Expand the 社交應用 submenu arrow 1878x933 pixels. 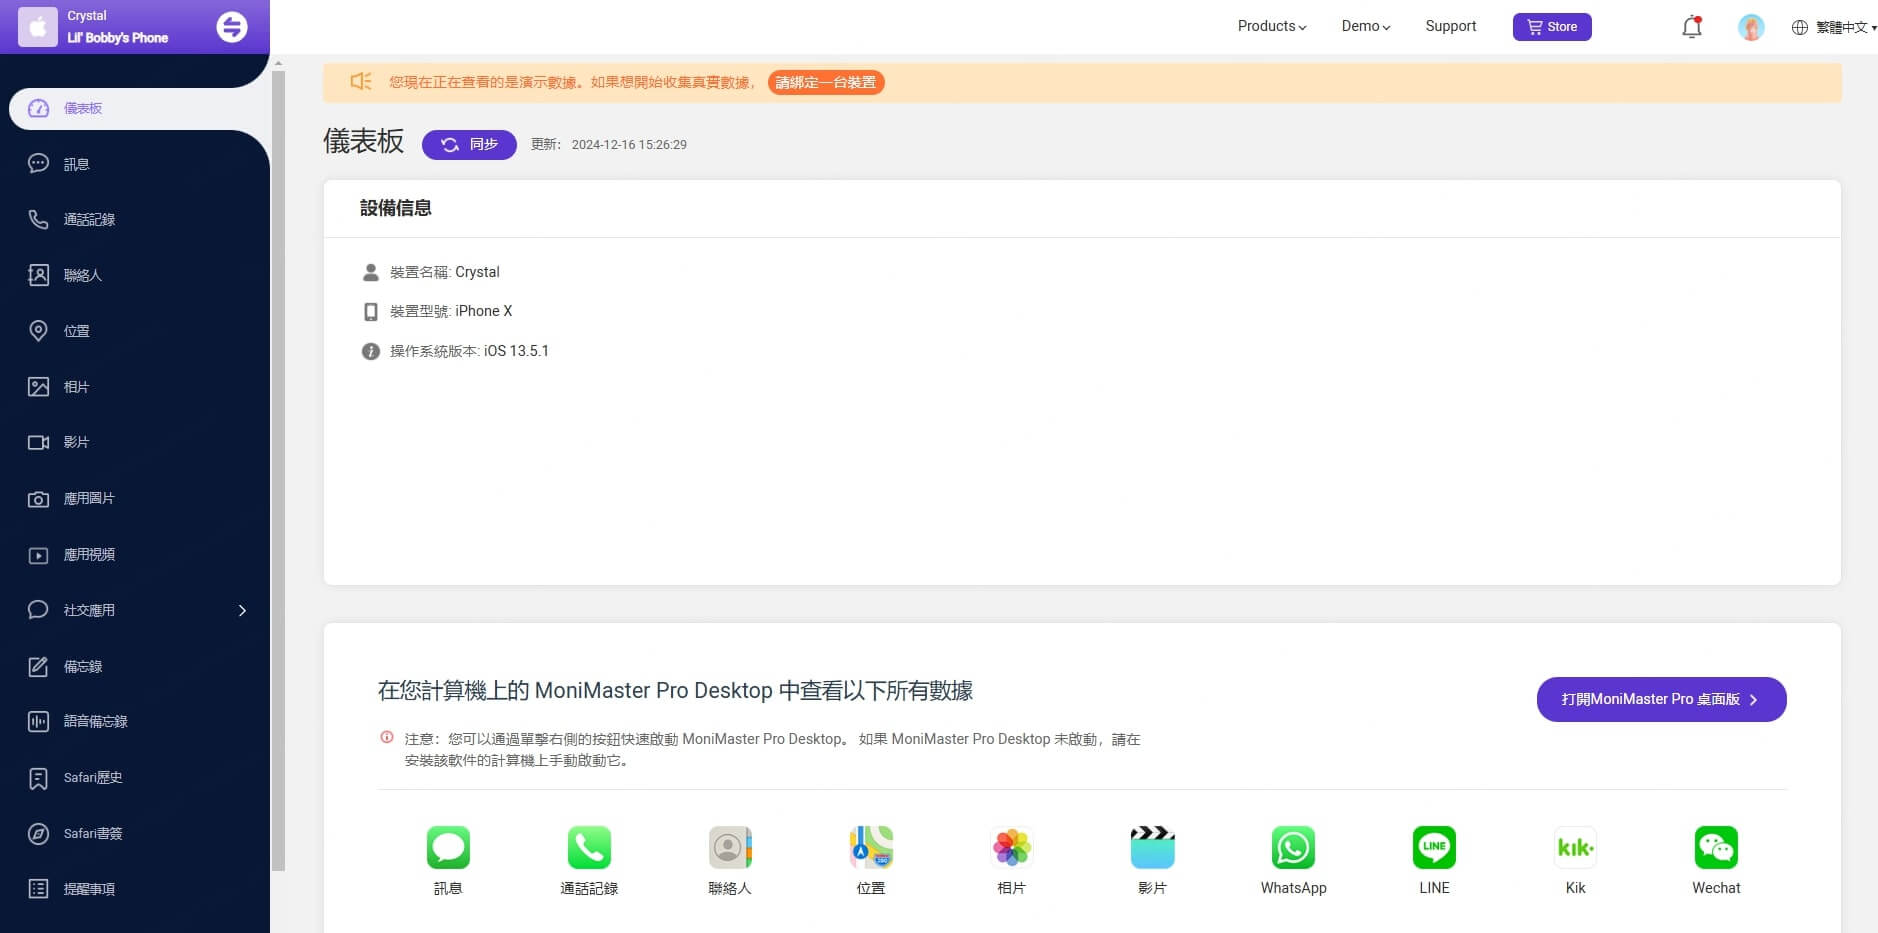coord(242,610)
